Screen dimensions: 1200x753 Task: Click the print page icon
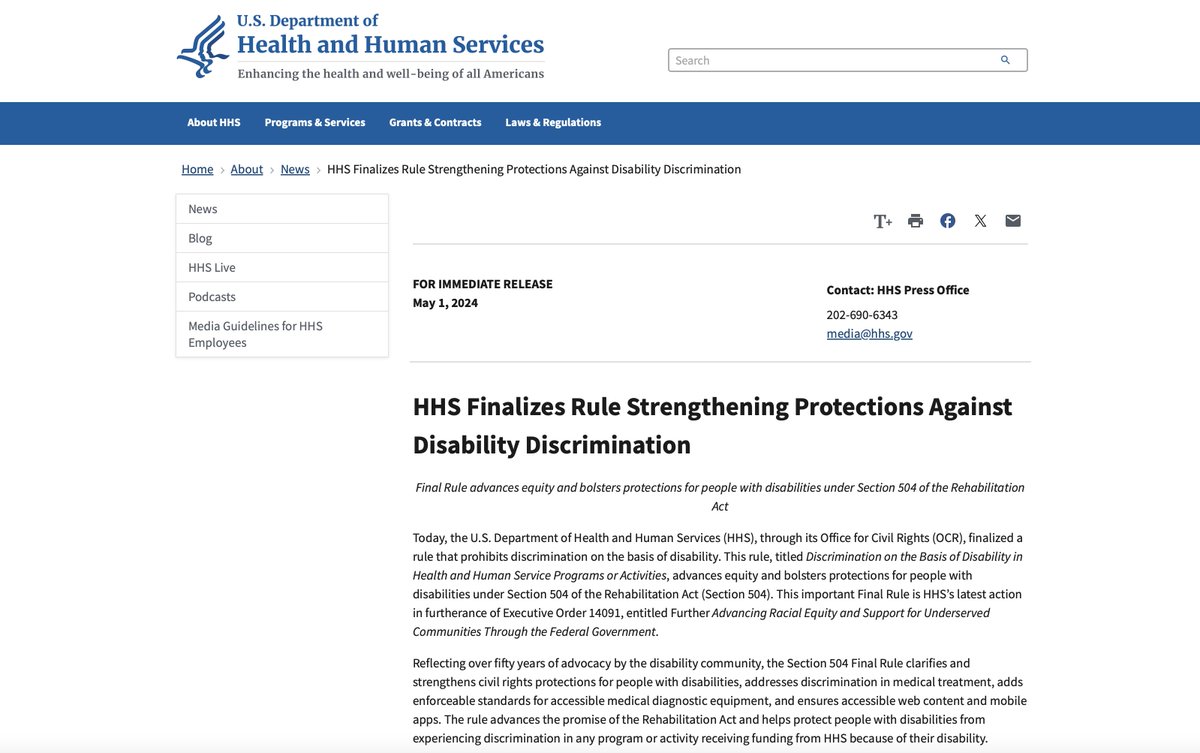[x=915, y=221]
